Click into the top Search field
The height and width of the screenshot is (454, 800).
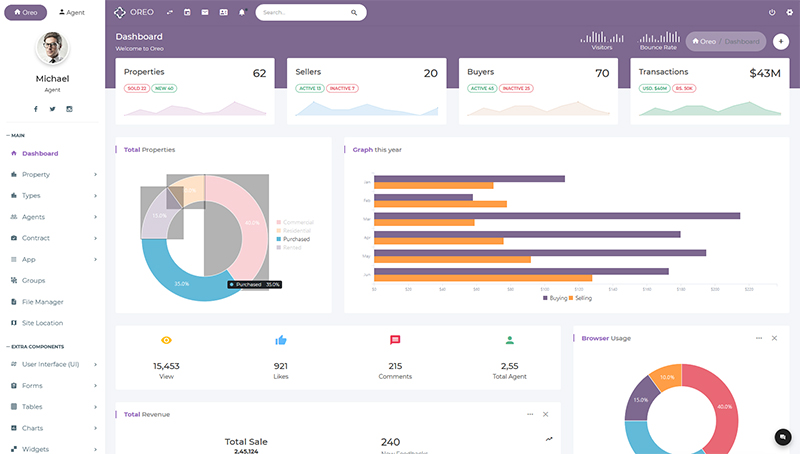point(300,13)
